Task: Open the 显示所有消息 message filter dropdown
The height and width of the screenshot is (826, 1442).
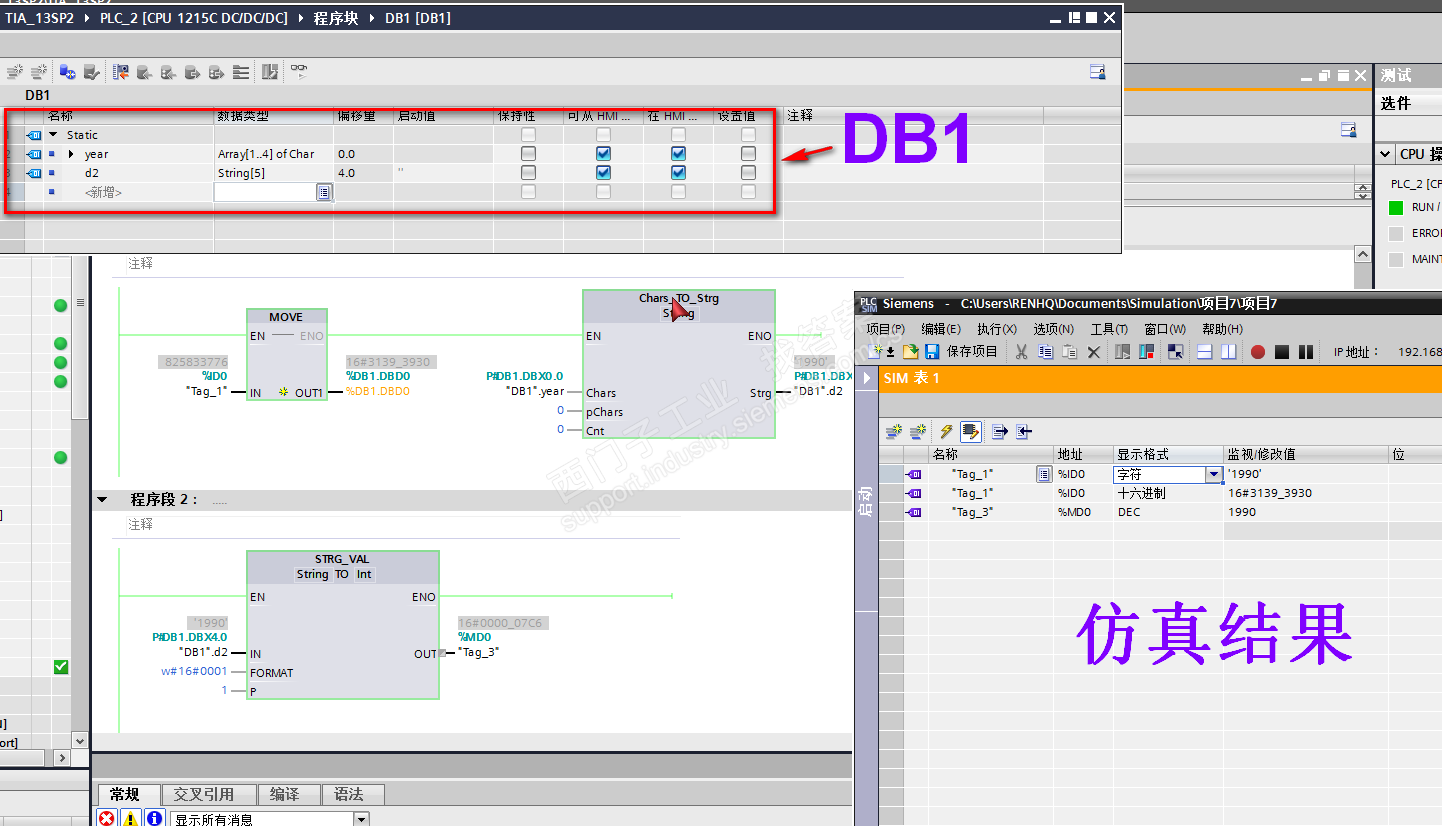Action: click(361, 819)
